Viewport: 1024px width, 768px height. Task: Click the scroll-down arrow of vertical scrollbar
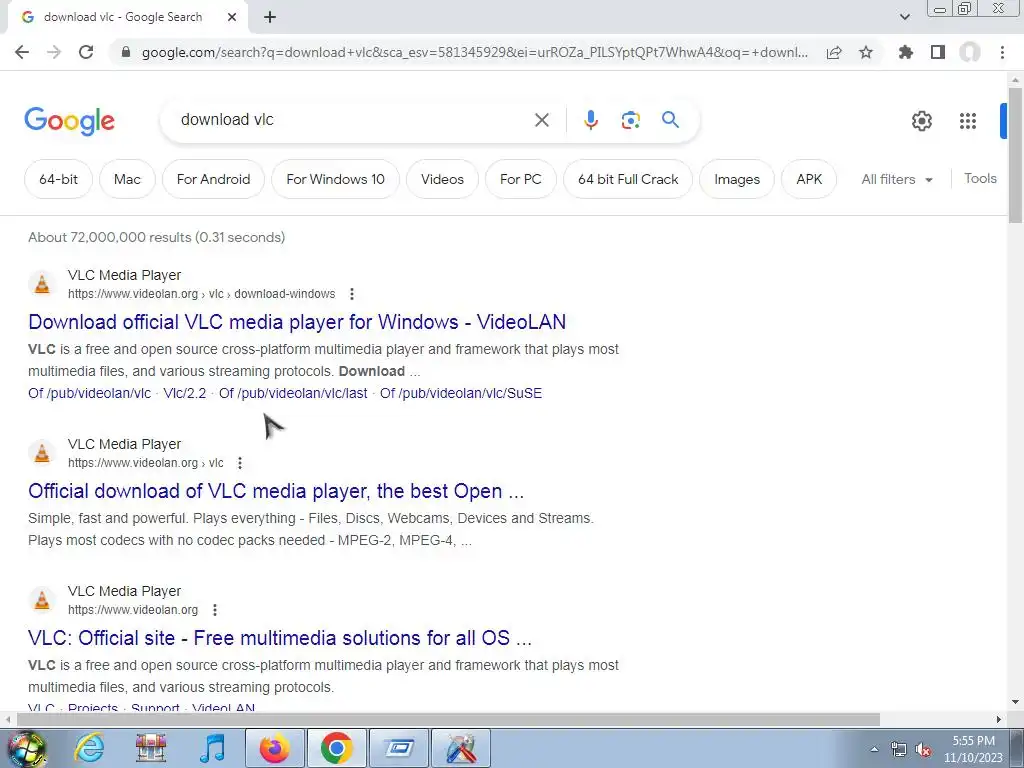click(1015, 703)
